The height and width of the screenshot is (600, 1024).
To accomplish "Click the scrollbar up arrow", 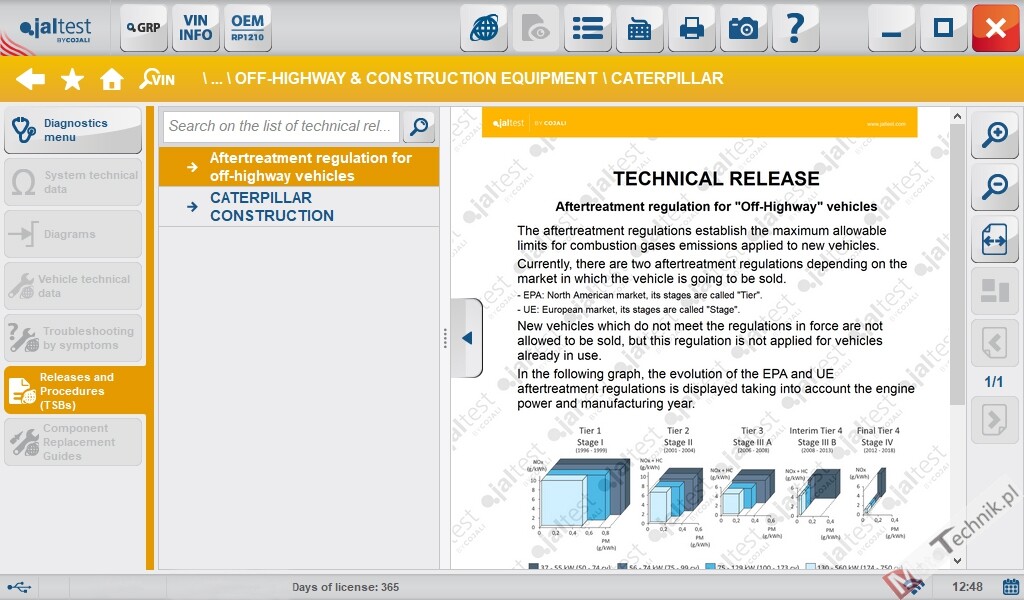I will pos(957,116).
